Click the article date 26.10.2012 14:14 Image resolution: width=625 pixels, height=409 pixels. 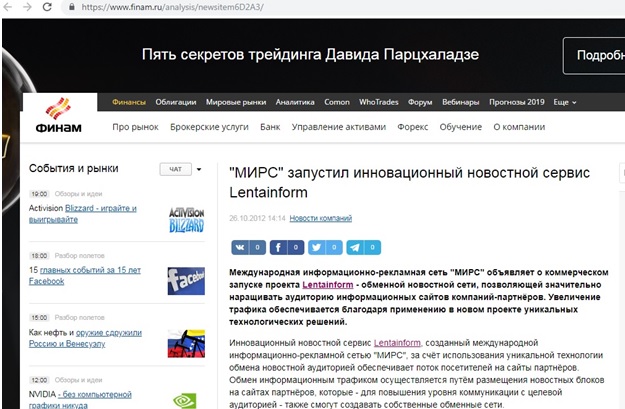257,218
